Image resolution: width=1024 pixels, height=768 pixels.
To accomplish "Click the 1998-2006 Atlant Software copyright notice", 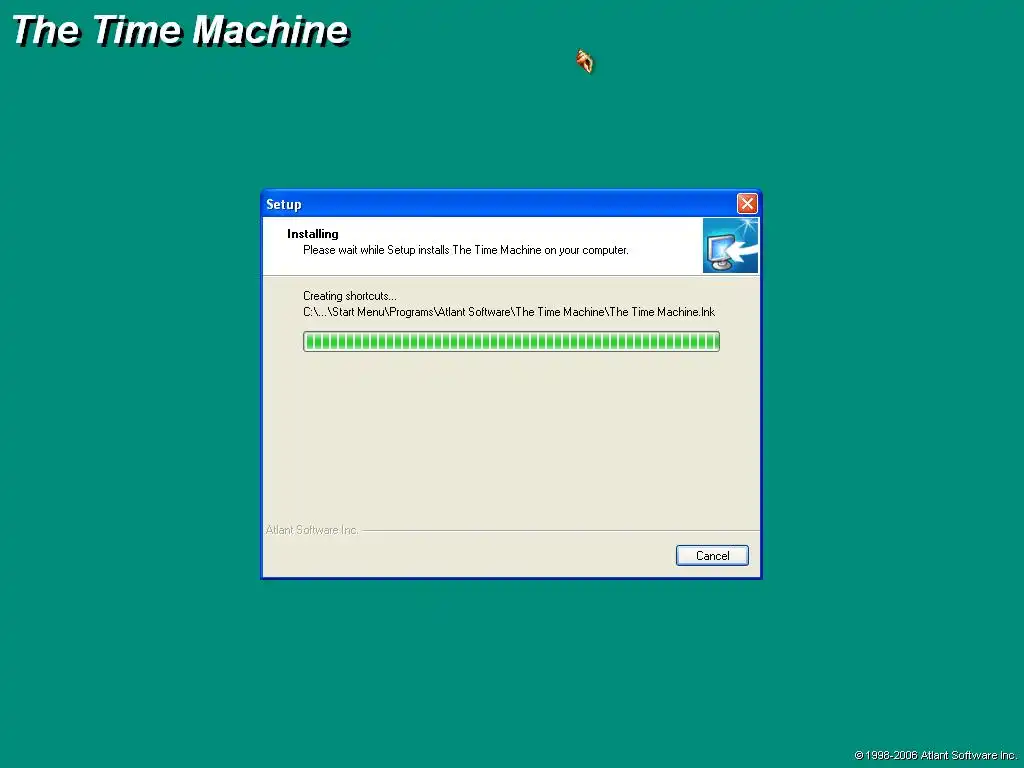I will click(935, 755).
